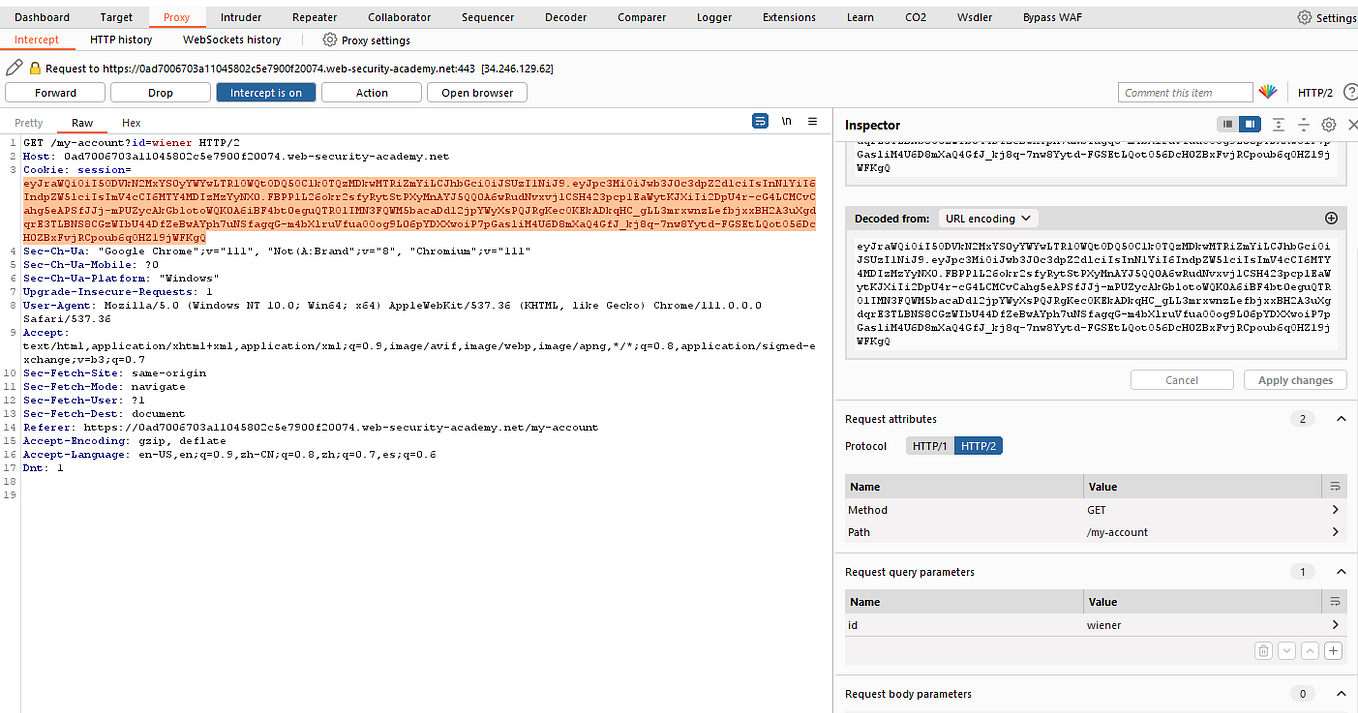Forward the intercepted request
The height and width of the screenshot is (713, 1358).
[x=55, y=91]
